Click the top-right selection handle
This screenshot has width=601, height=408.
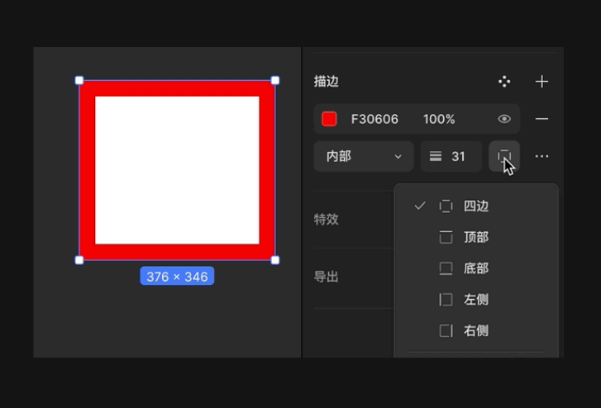[x=275, y=80]
